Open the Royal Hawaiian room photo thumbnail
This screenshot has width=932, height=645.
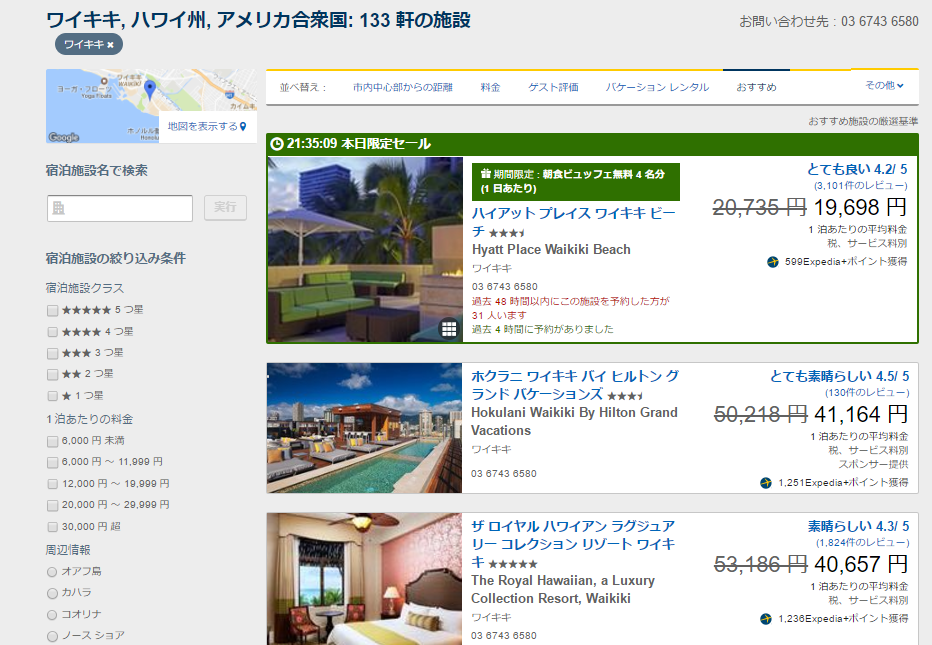(x=364, y=579)
